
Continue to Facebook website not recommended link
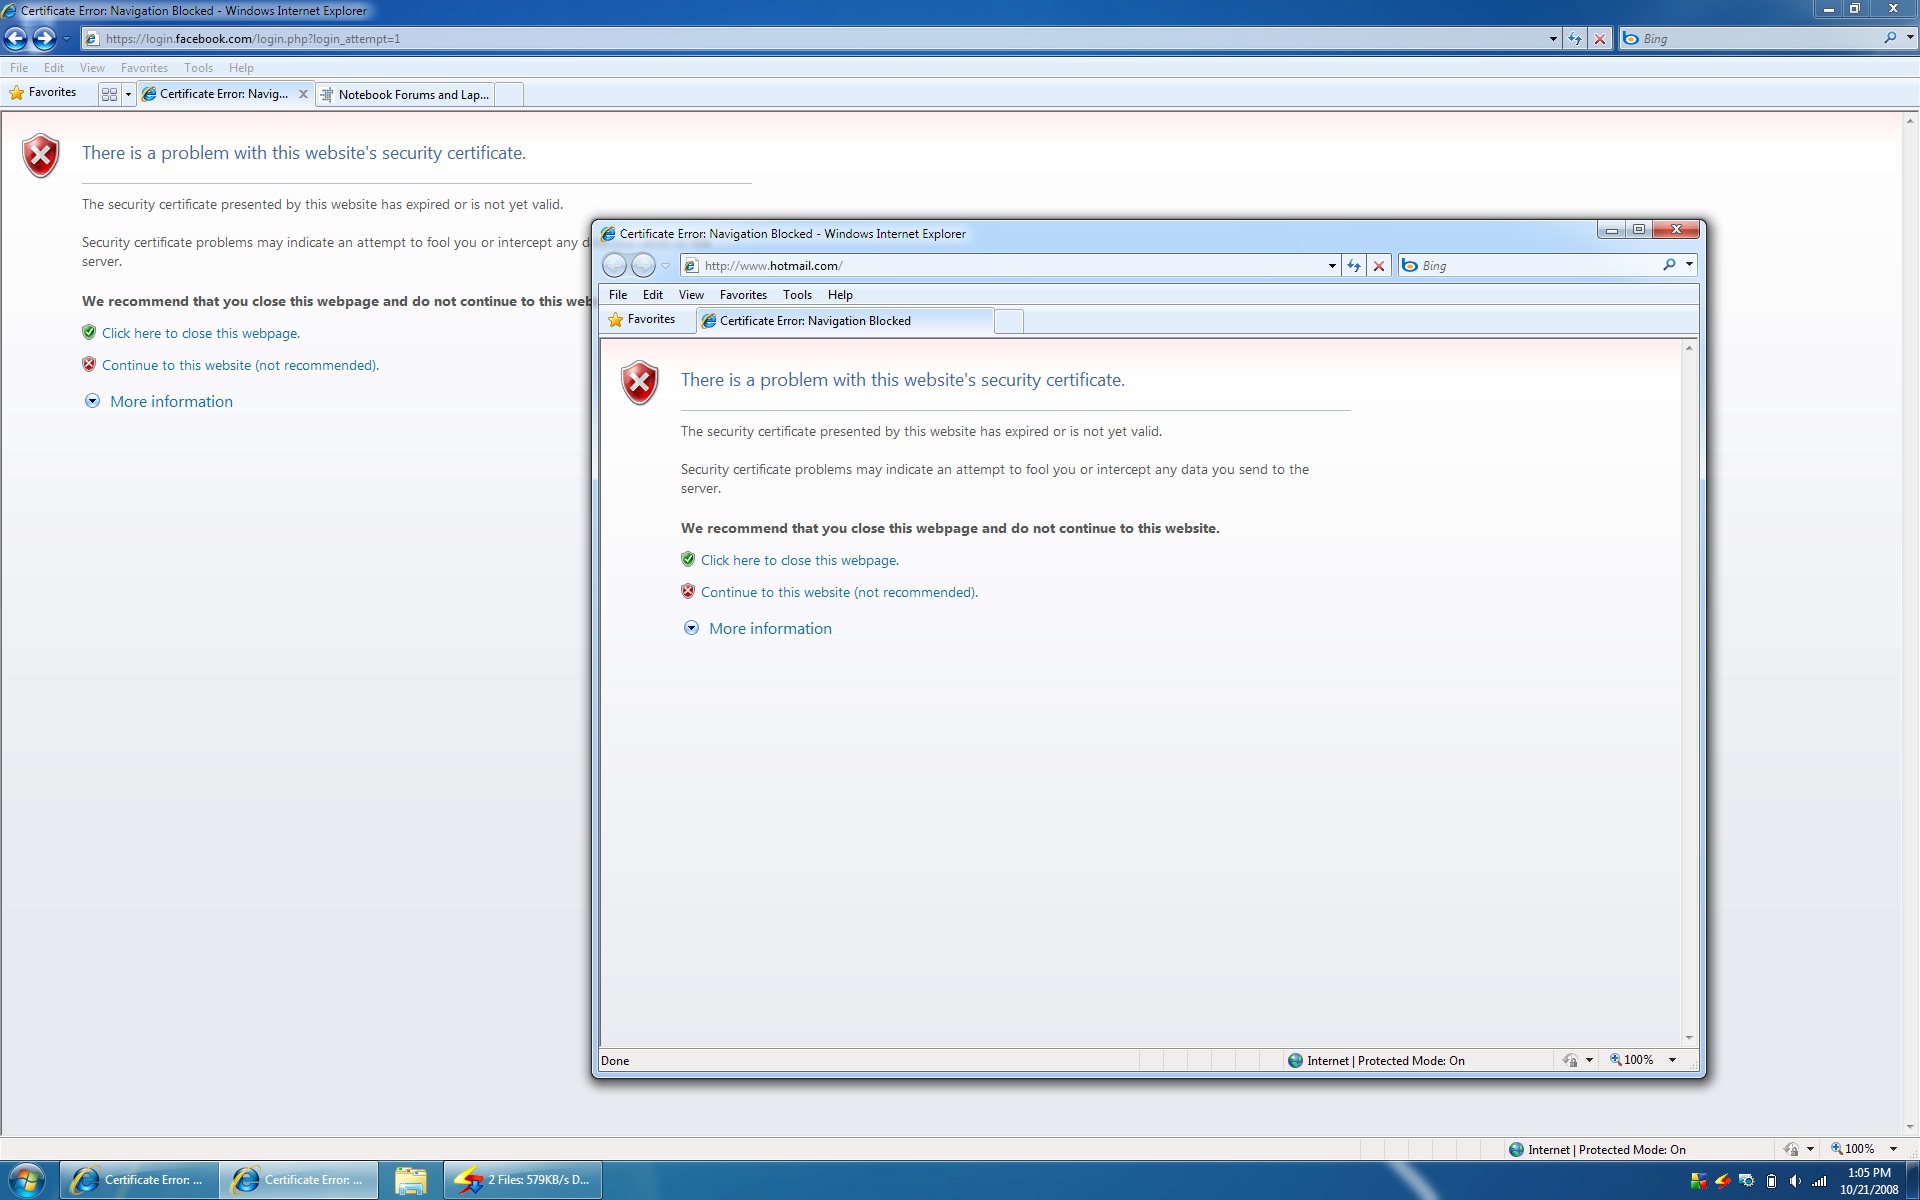(x=240, y=365)
